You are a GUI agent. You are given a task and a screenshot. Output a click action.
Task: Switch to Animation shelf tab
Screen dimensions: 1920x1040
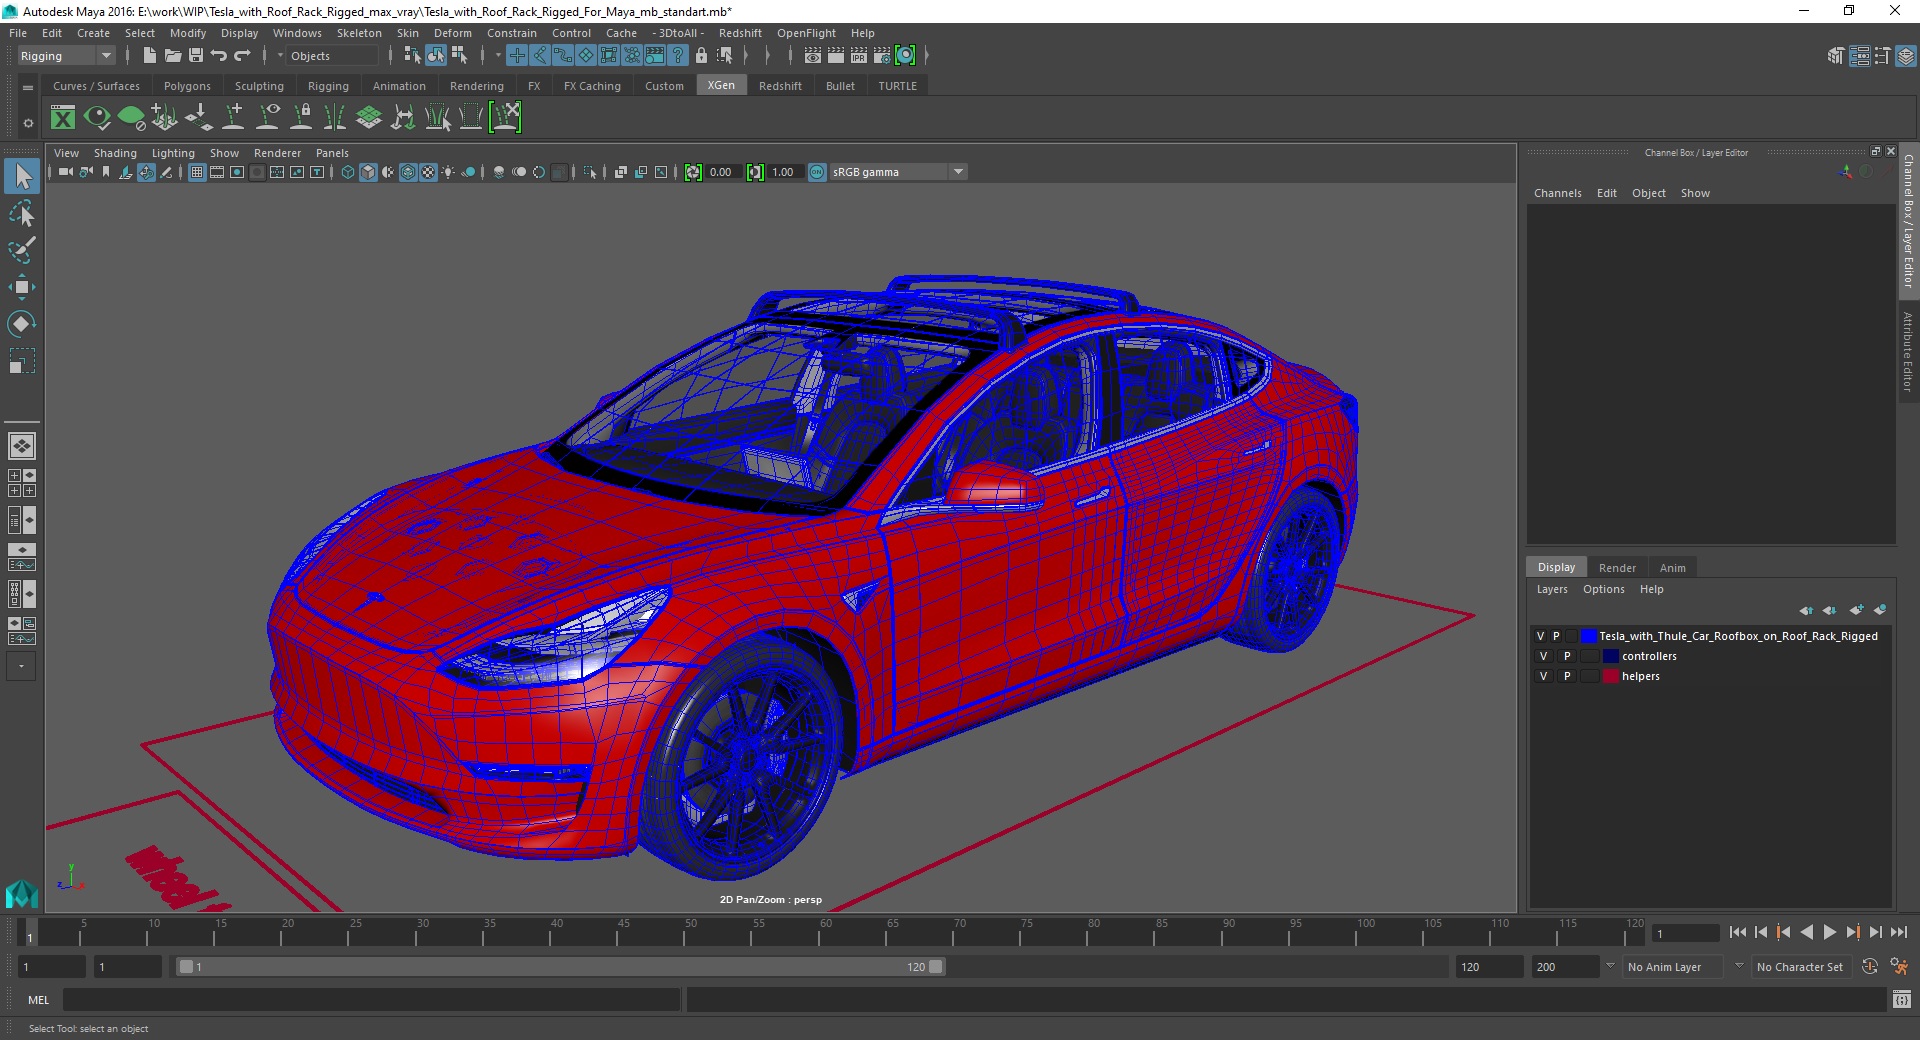(399, 86)
